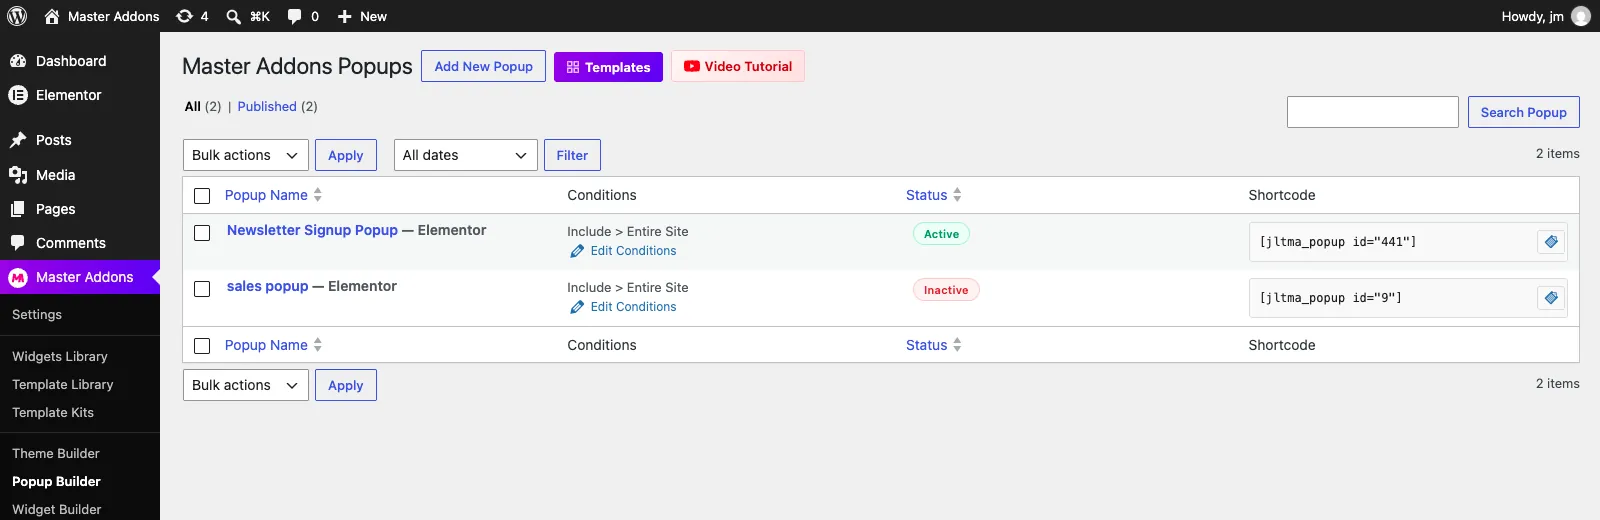This screenshot has width=1600, height=520.
Task: Open the WordPress logo menu
Action: tap(17, 16)
